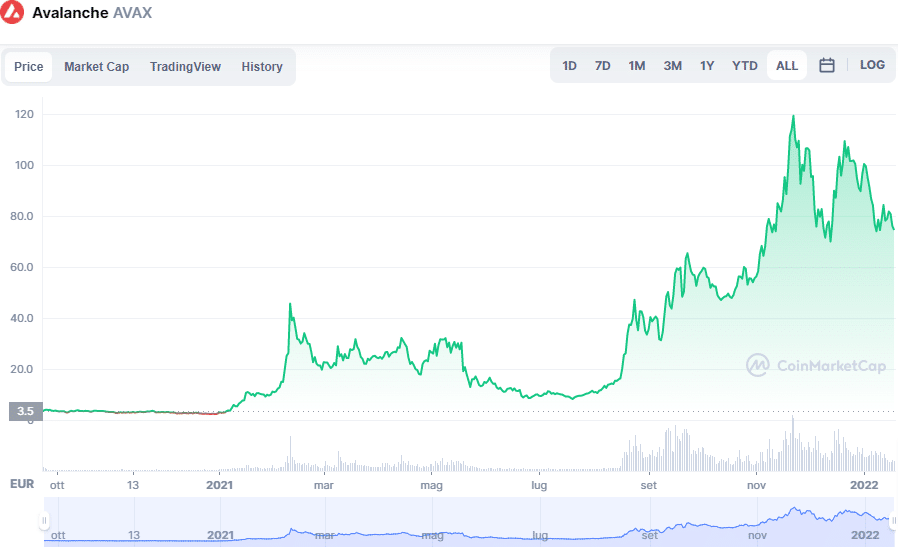
Task: Click the 'ott' label on the main time axis
Action: pos(57,485)
